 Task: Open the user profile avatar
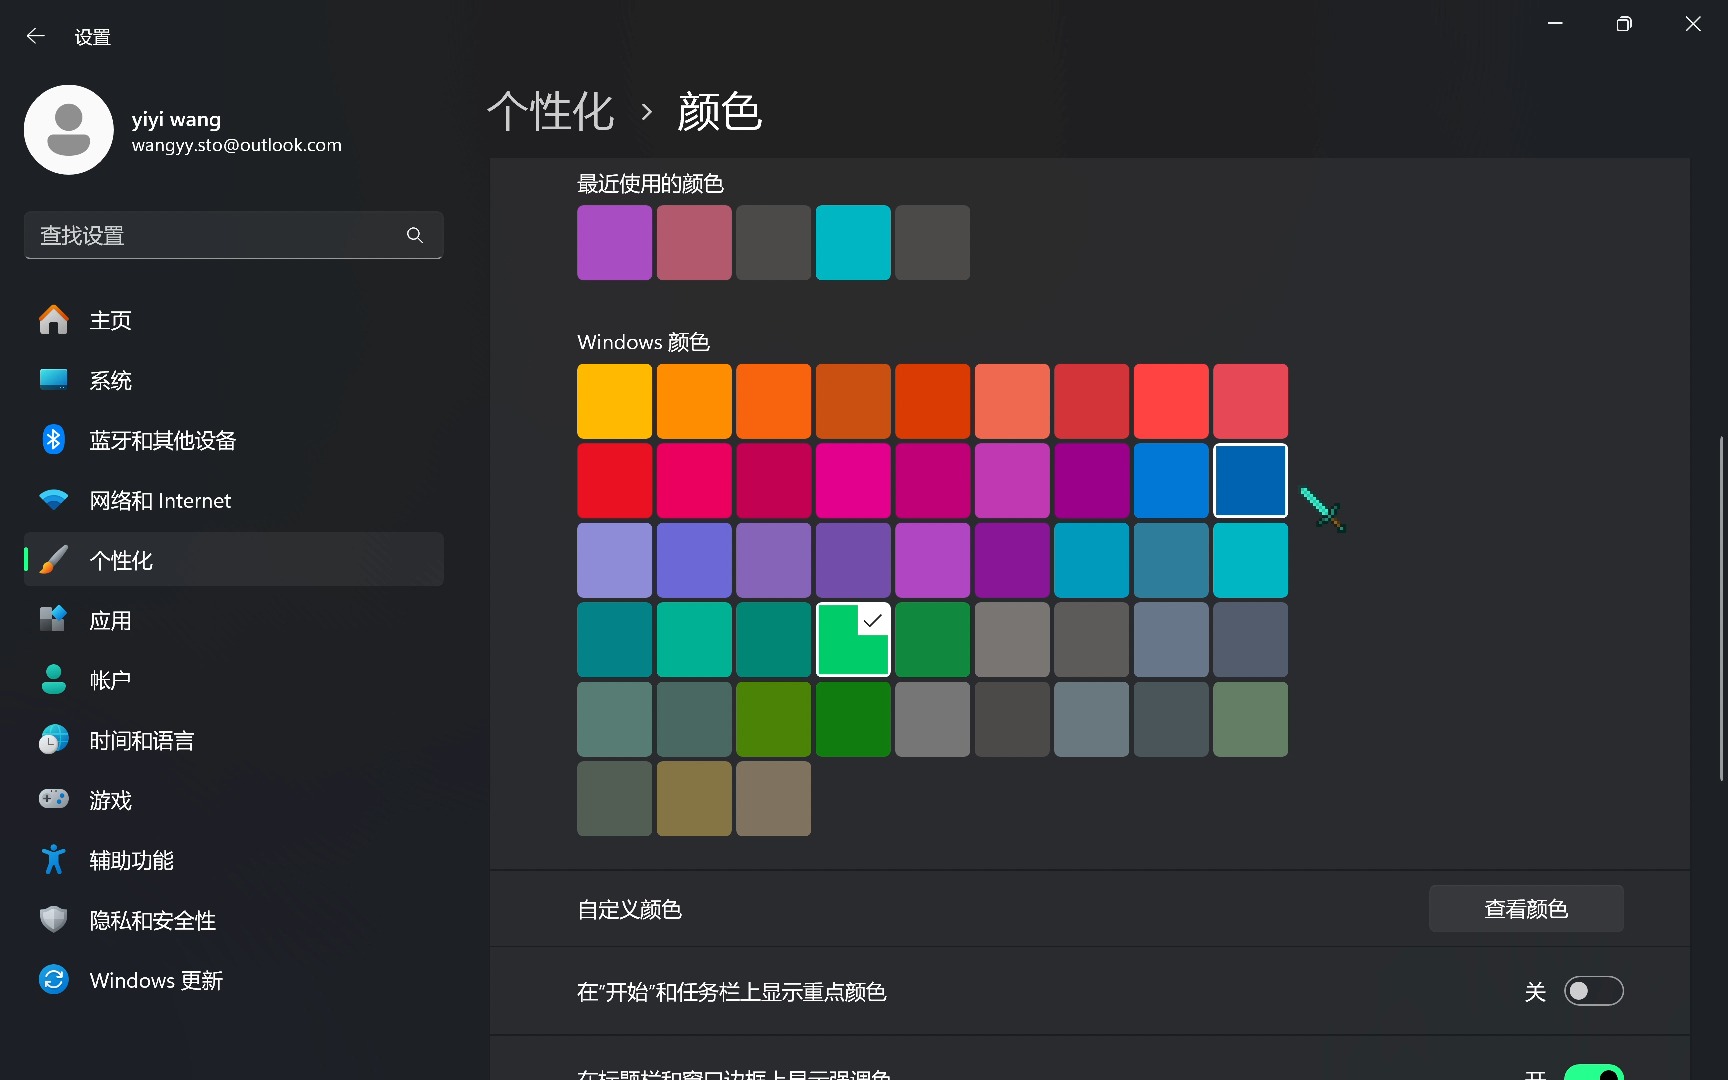(69, 130)
